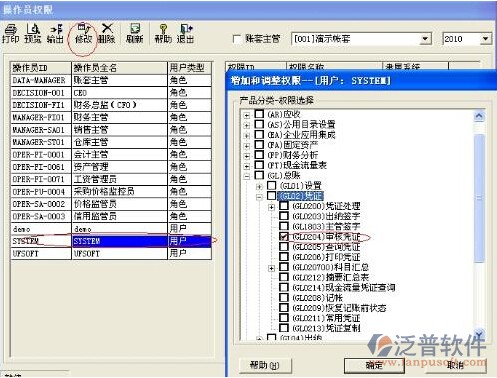Uncheck the (GL0204)审核凭证 permission

pos(284,236)
